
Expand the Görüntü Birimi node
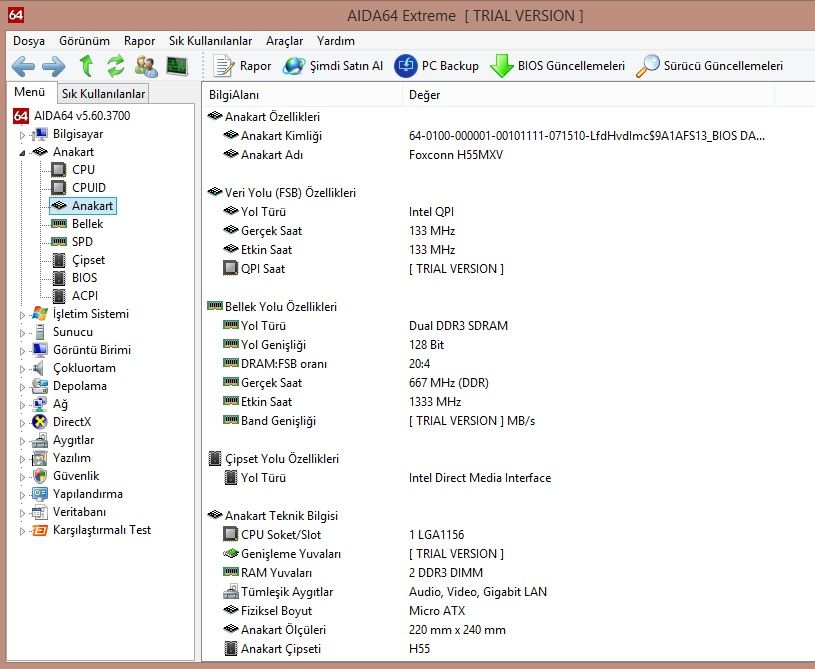[x=22, y=351]
